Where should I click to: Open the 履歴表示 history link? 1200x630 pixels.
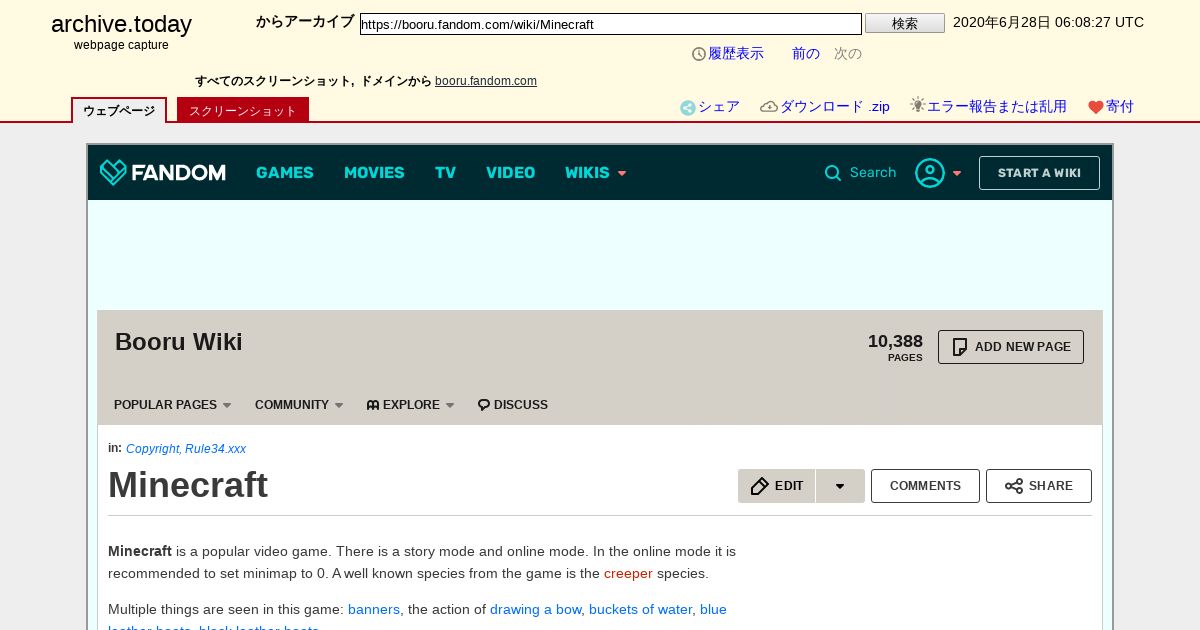click(736, 54)
